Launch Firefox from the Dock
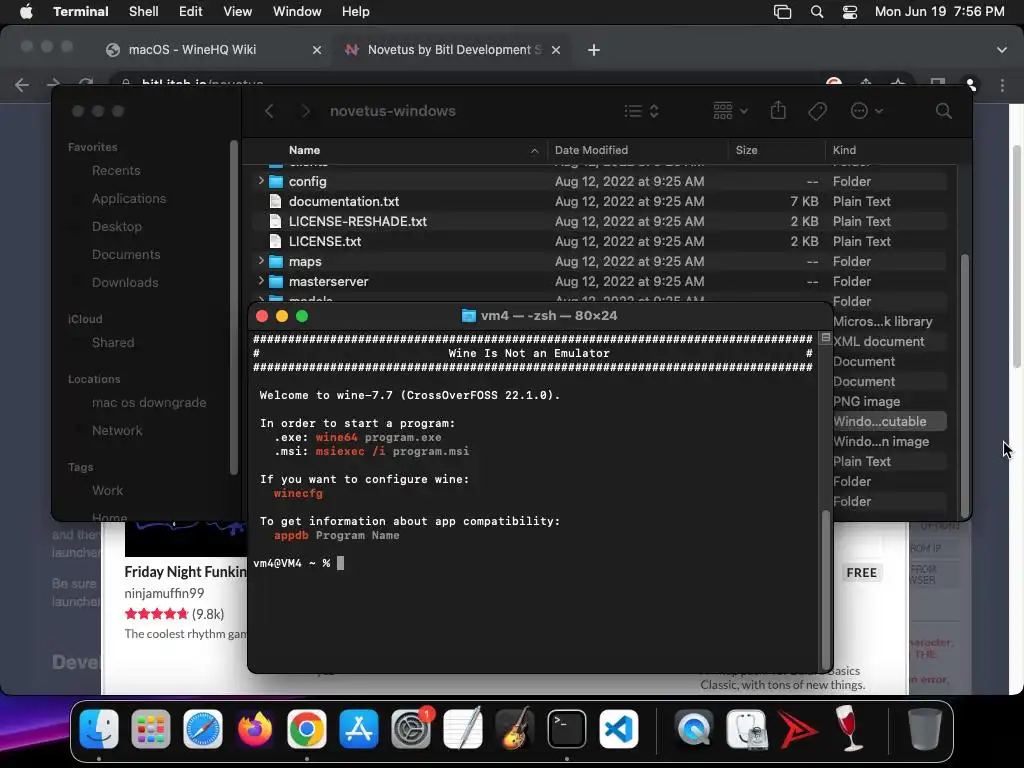1024x768 pixels. [255, 729]
